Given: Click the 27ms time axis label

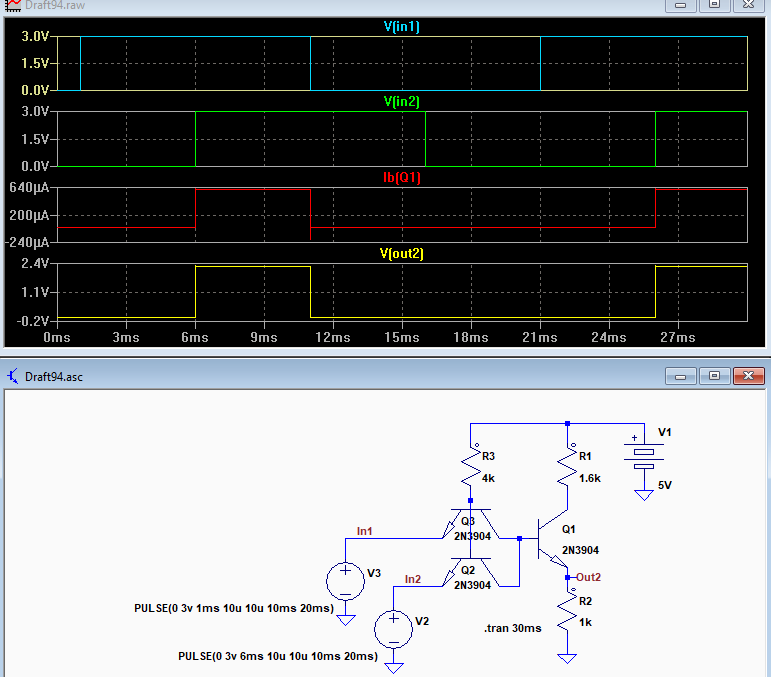Looking at the screenshot, I should tap(678, 338).
